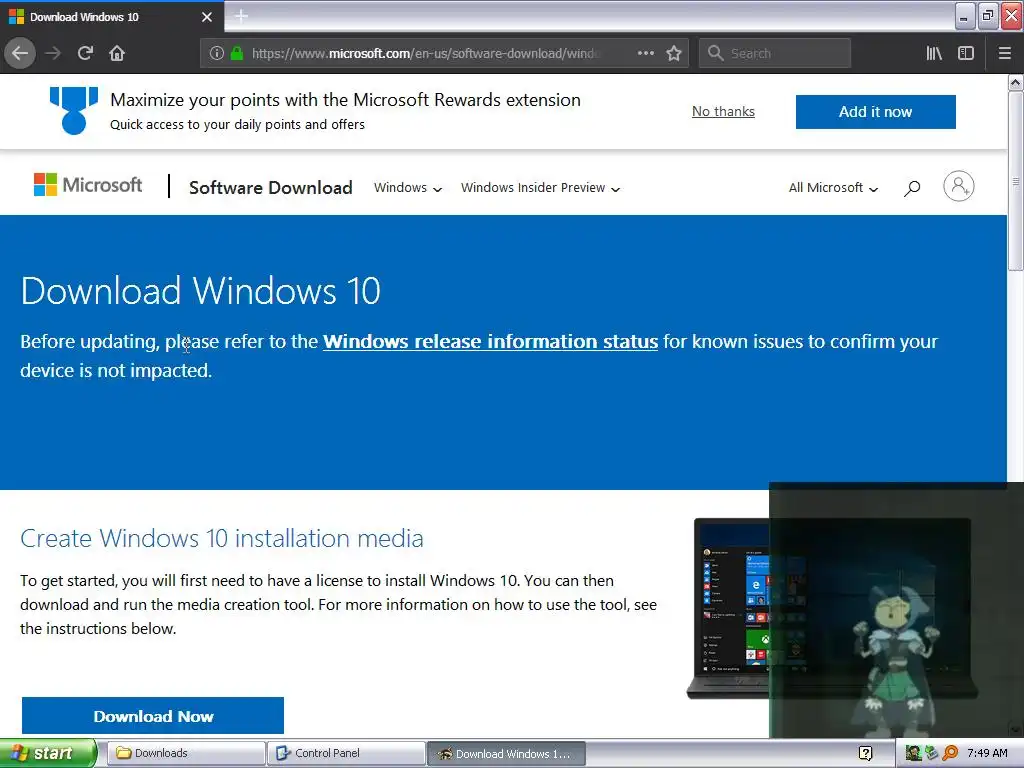Image resolution: width=1024 pixels, height=768 pixels.
Task: Open Microsoft site search magnifier
Action: 912,188
